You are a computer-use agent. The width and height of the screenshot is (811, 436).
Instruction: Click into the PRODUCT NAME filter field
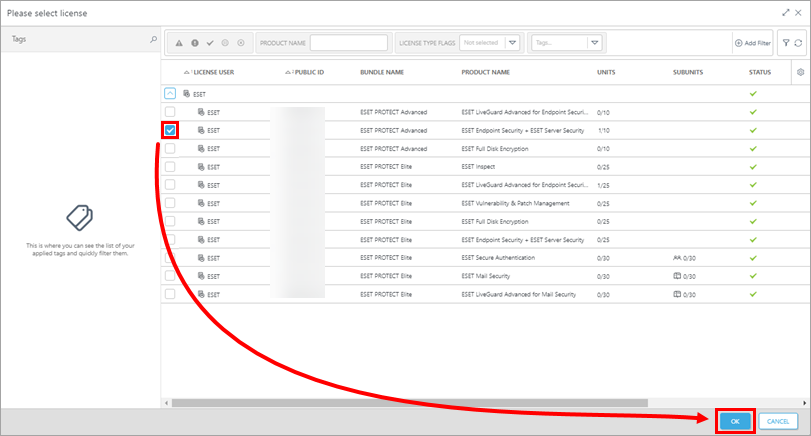point(349,43)
